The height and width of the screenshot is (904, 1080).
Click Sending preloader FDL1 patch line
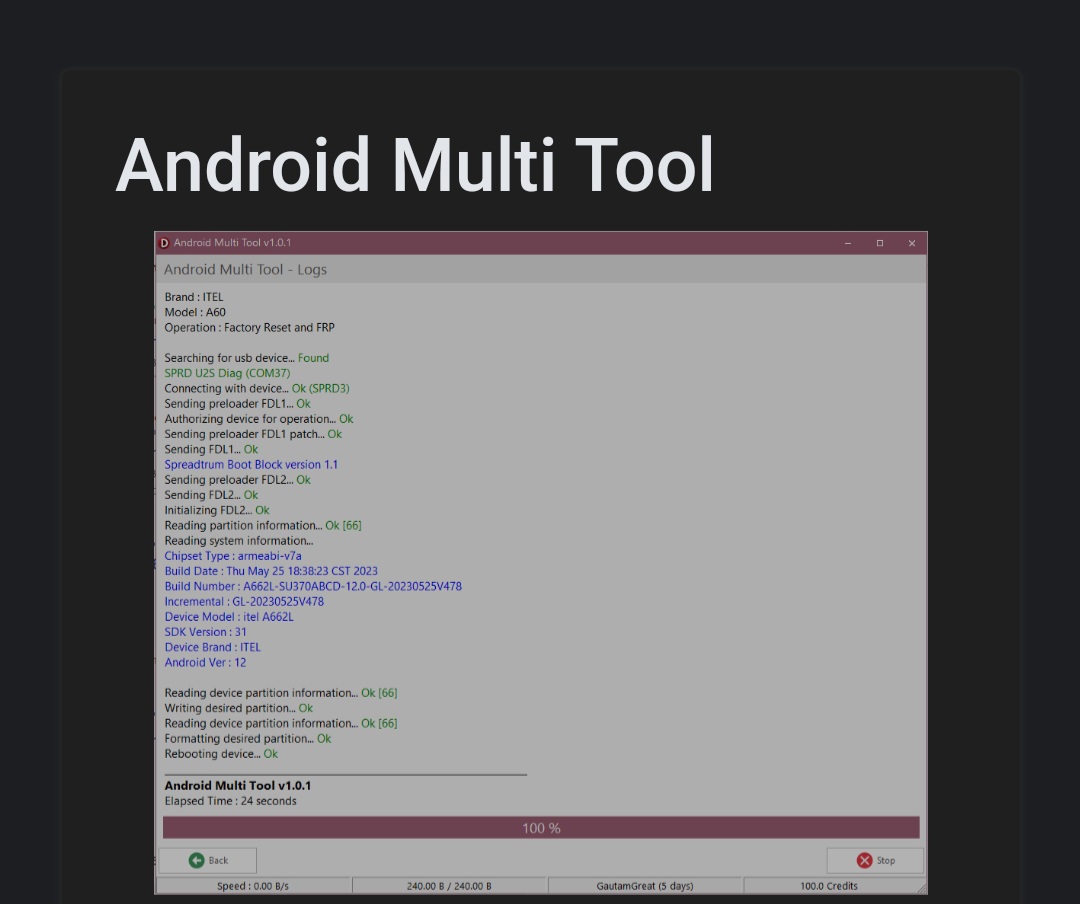click(253, 433)
